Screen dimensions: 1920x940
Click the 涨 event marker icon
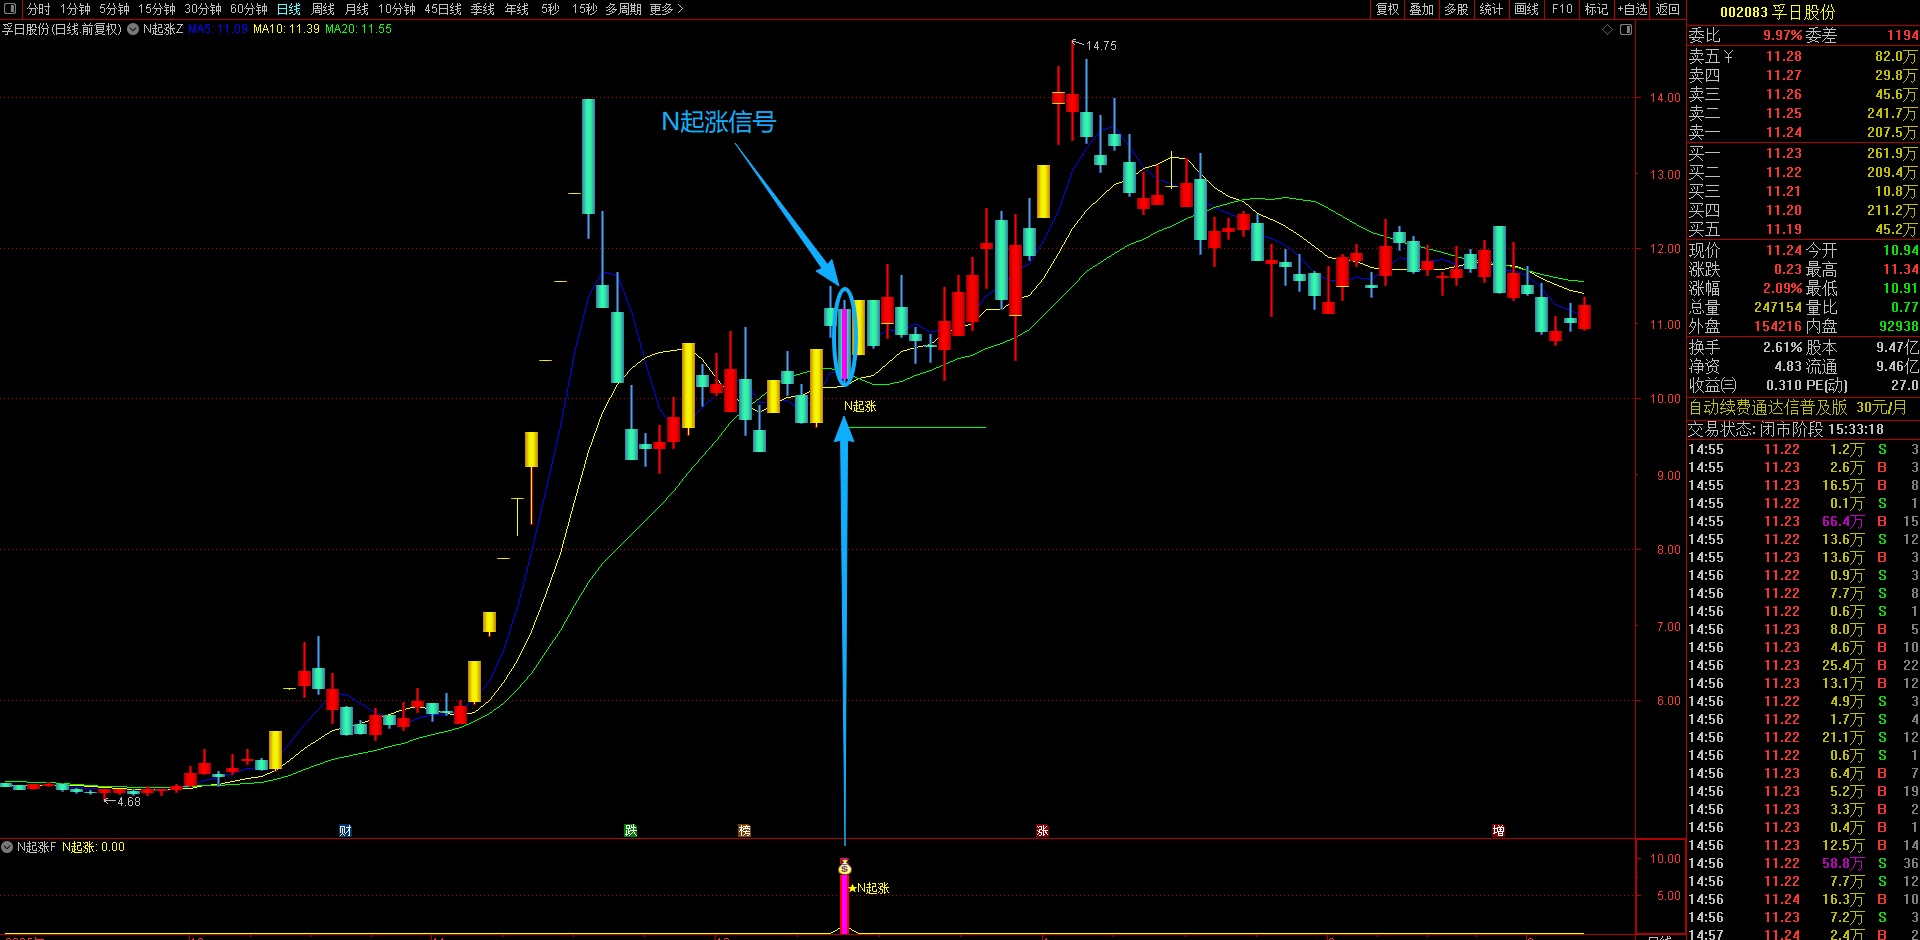click(x=1042, y=830)
